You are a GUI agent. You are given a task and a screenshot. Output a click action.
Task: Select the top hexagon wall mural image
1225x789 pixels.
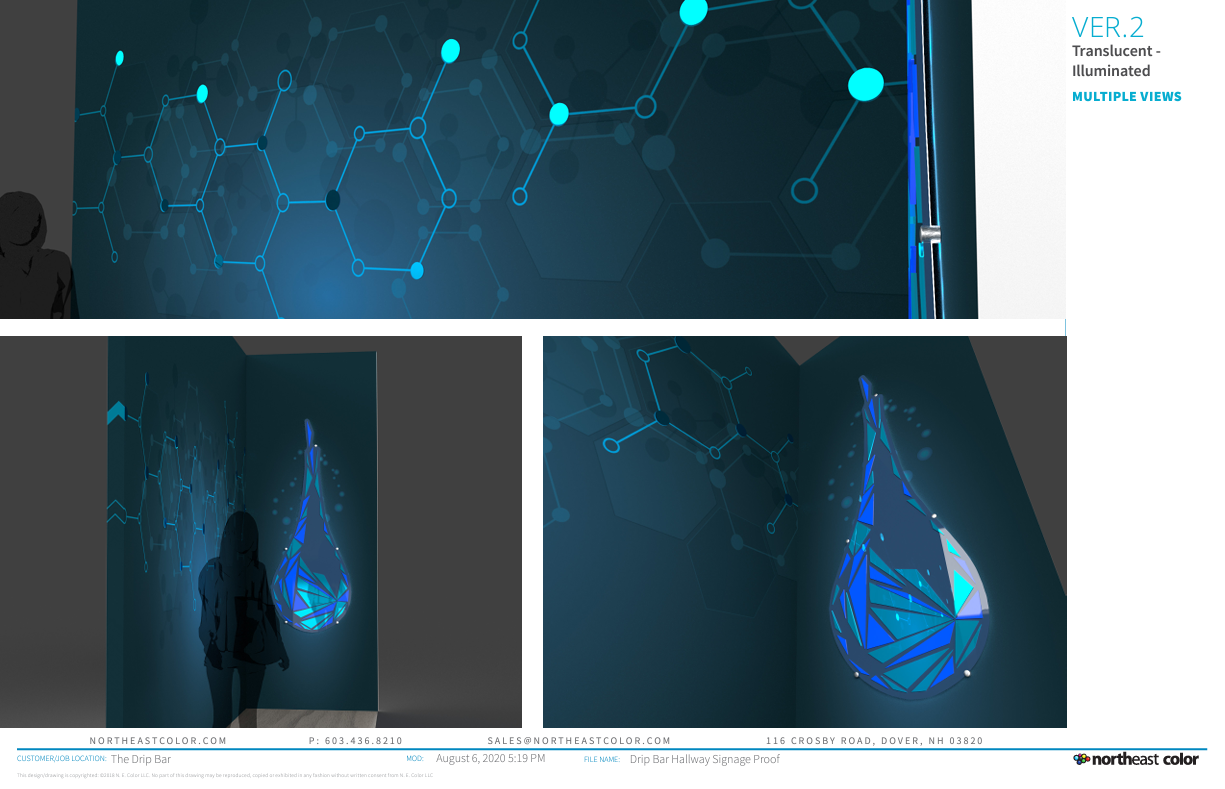[x=500, y=160]
